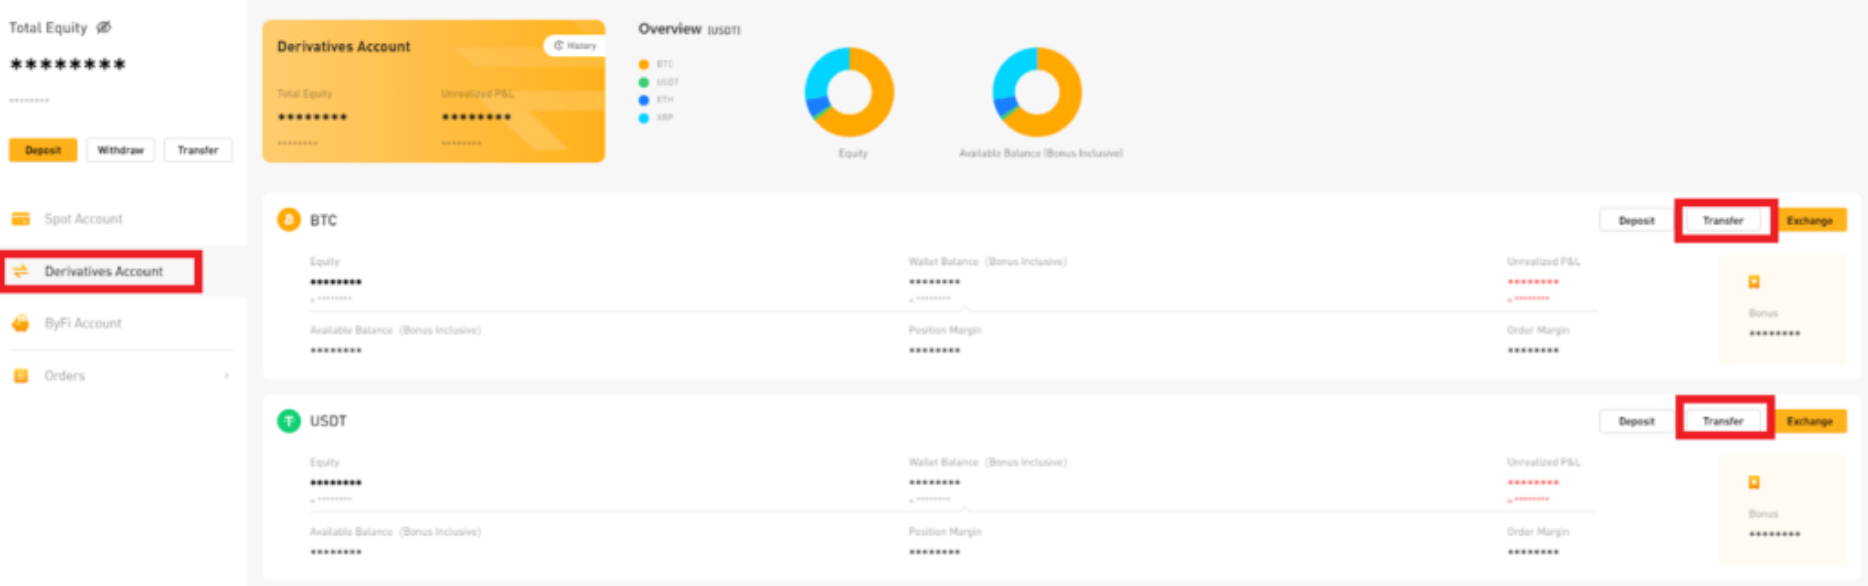This screenshot has width=1868, height=586.
Task: Click the BTC Unrealized P&L label
Action: click(1544, 262)
